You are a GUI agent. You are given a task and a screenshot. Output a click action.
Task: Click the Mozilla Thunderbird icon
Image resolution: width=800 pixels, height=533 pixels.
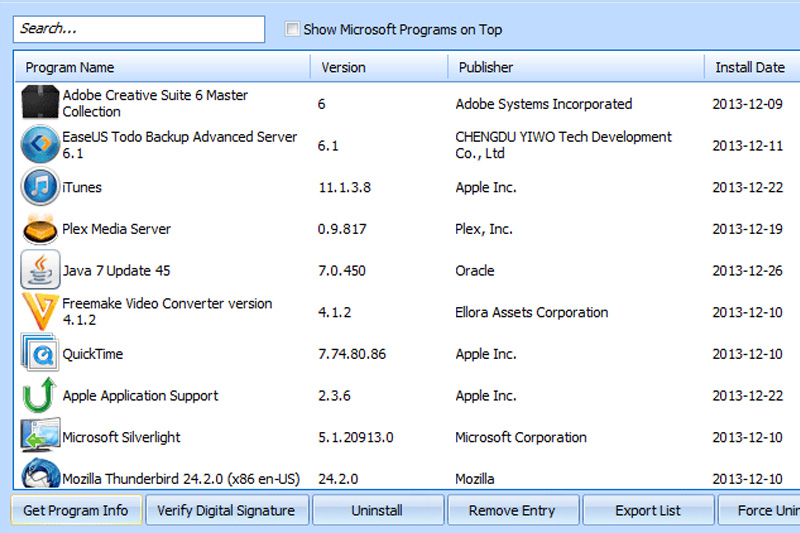[40, 474]
